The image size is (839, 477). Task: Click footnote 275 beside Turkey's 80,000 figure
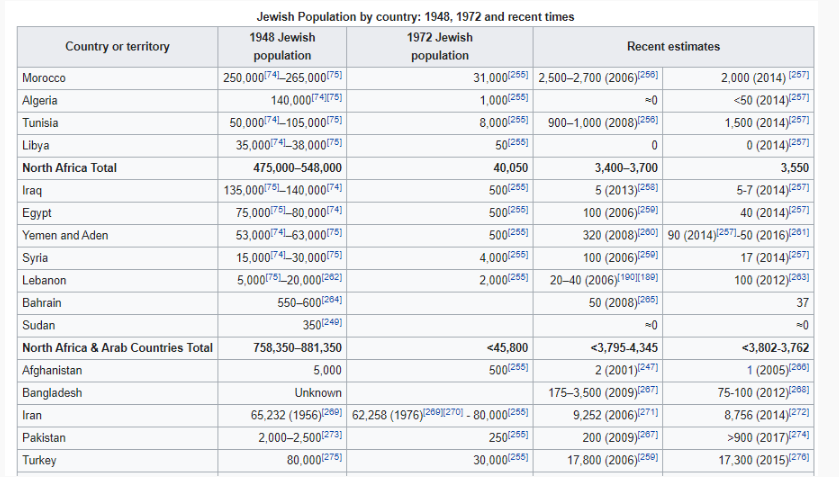[x=332, y=458]
